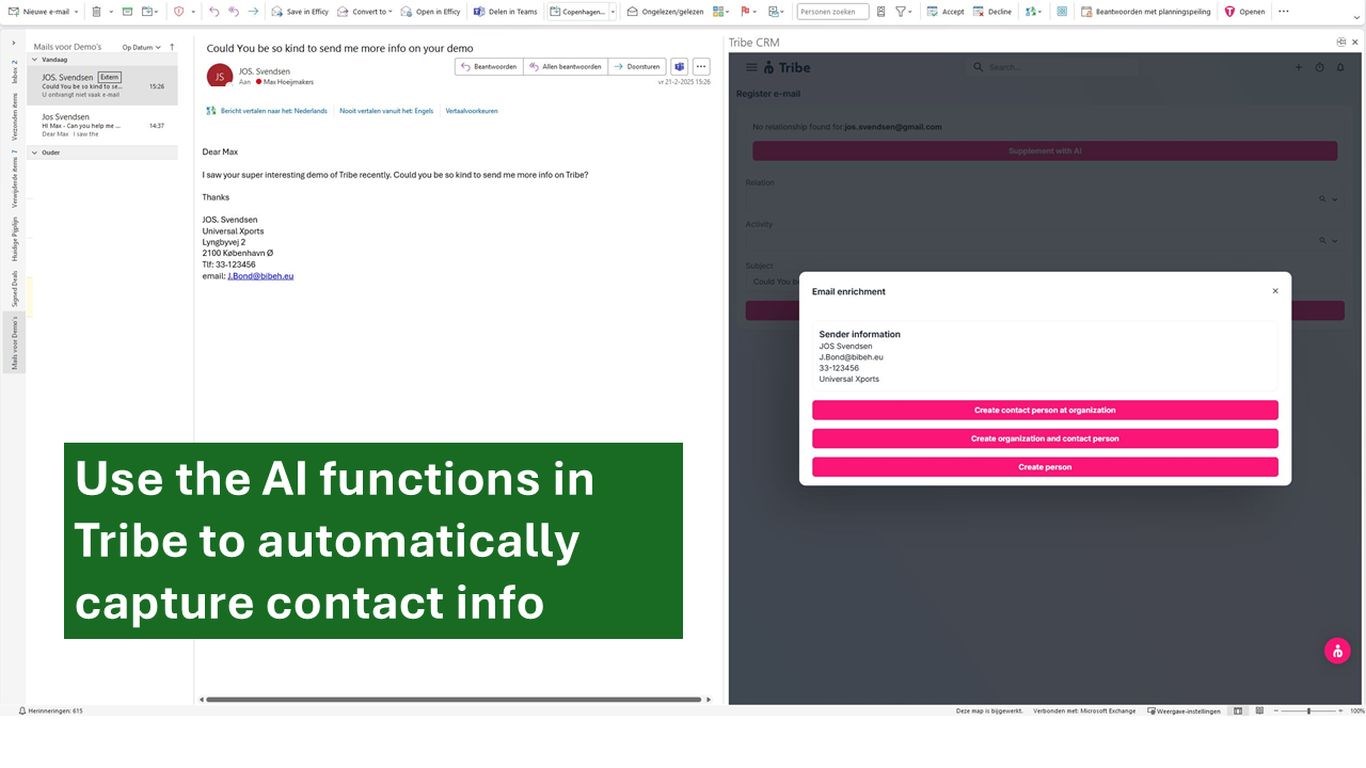Screen dimensions: 1366x768
Task: Click Weergave-instellingen in the status bar
Action: [x=1184, y=711]
